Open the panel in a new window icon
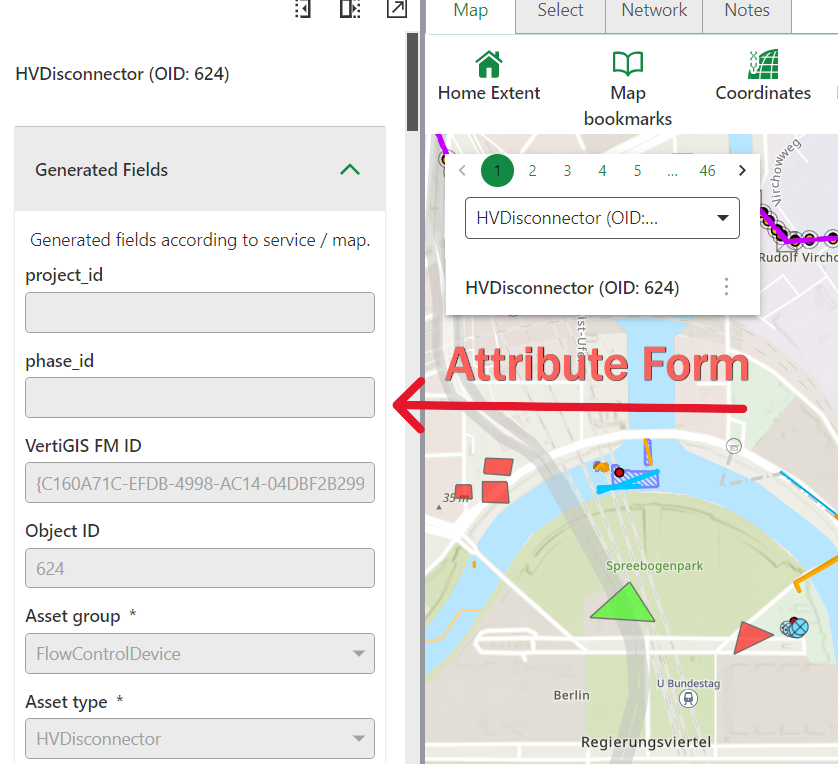838x764 pixels. pyautogui.click(x=396, y=9)
